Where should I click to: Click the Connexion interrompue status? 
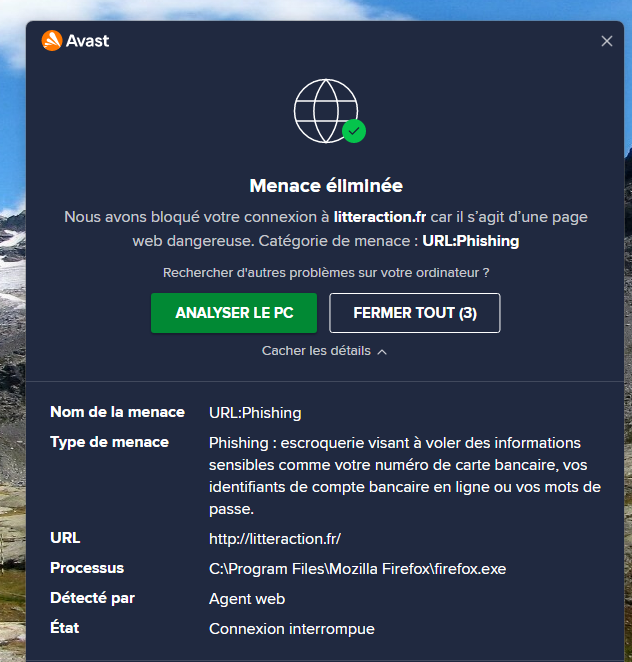point(291,629)
